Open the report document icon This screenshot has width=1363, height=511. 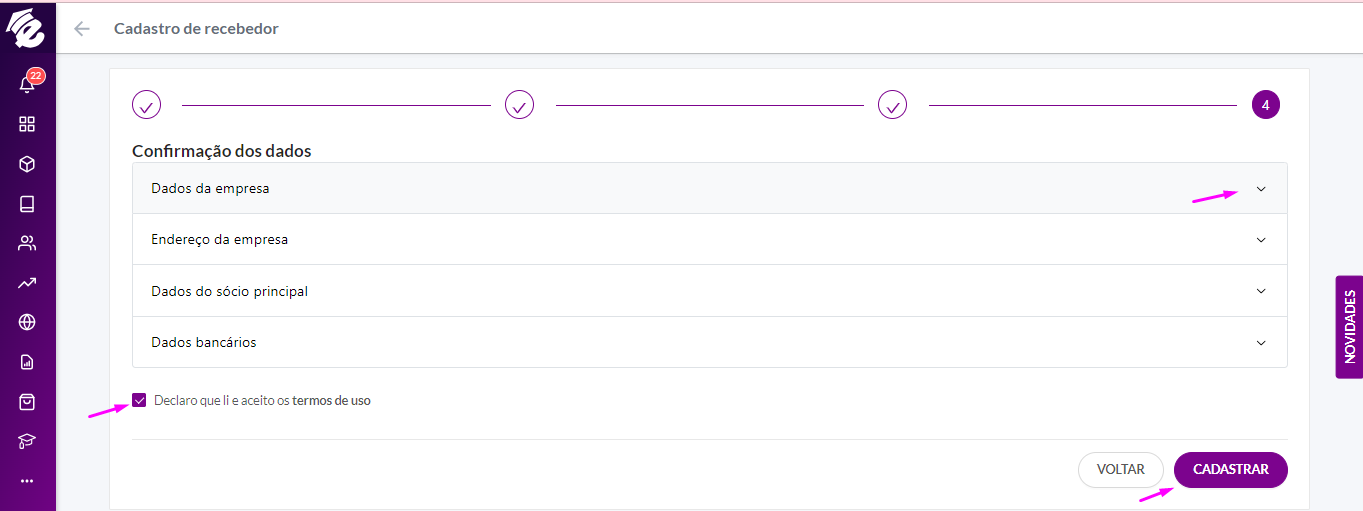pos(27,362)
